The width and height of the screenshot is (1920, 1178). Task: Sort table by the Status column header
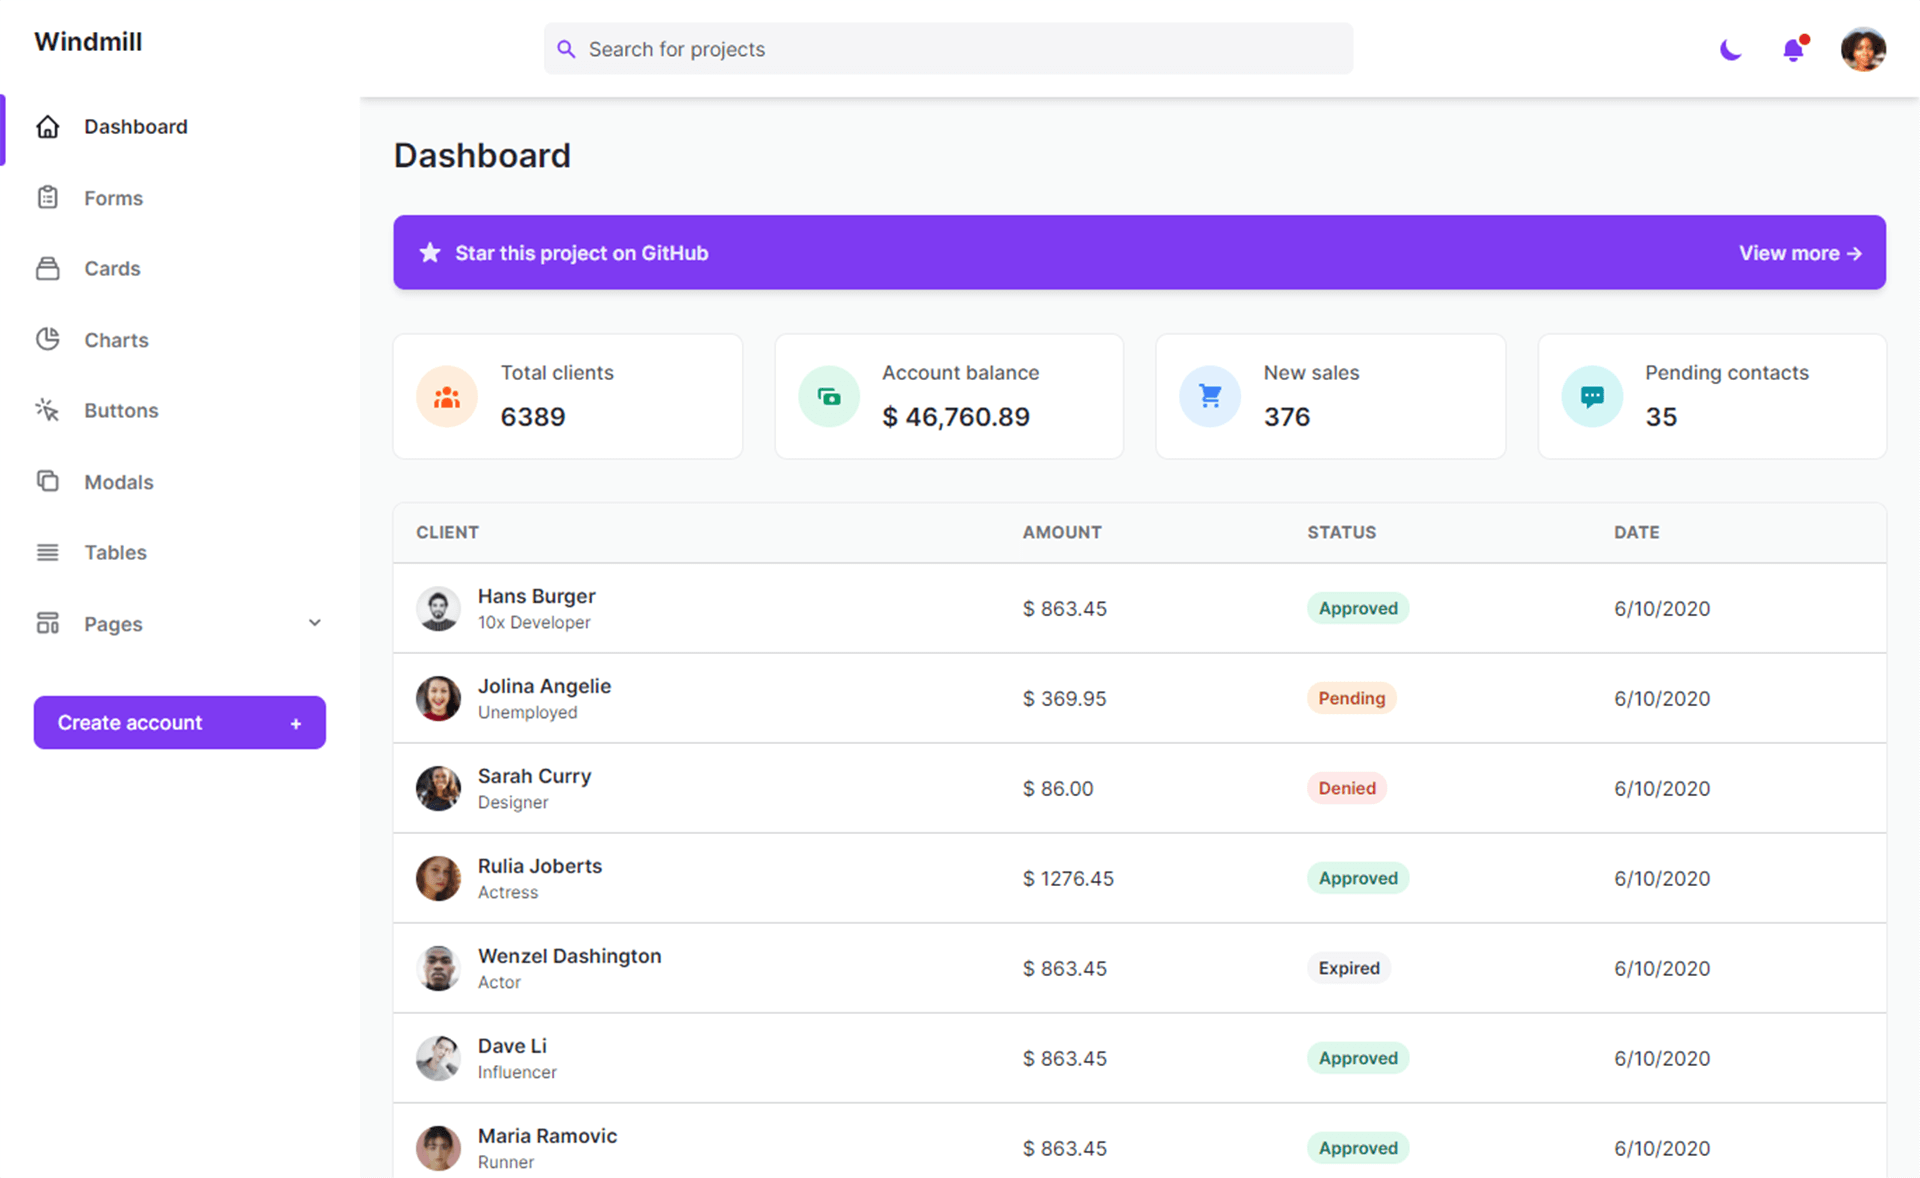[1341, 532]
